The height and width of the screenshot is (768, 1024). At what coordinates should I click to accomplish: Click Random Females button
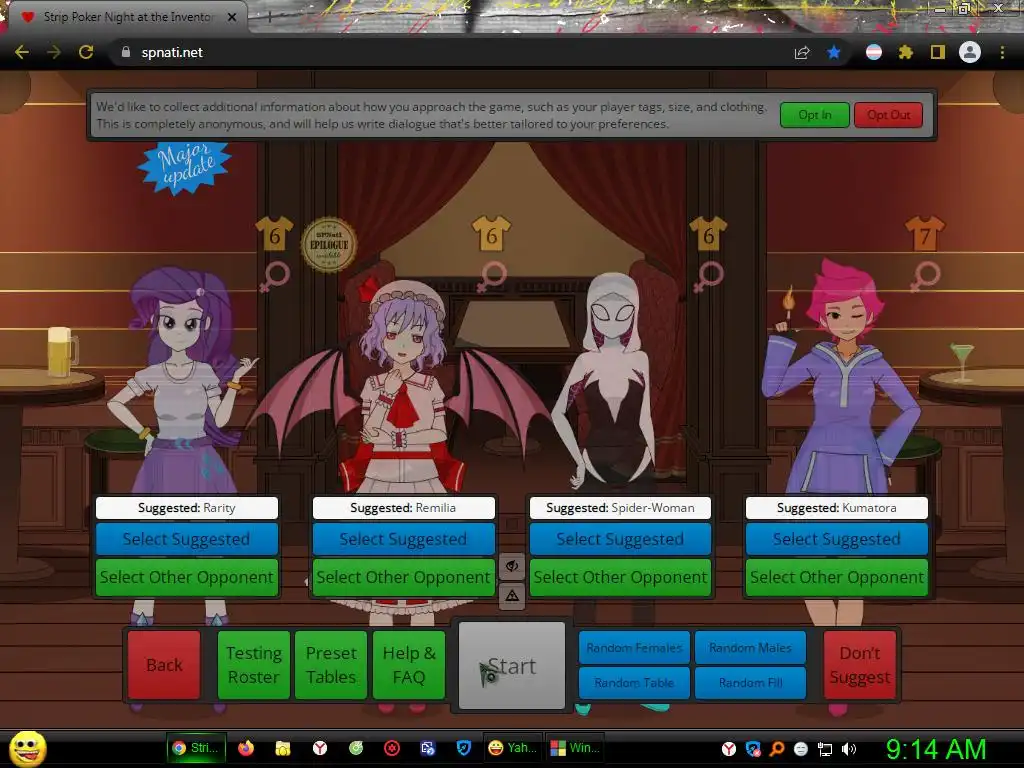pos(634,647)
